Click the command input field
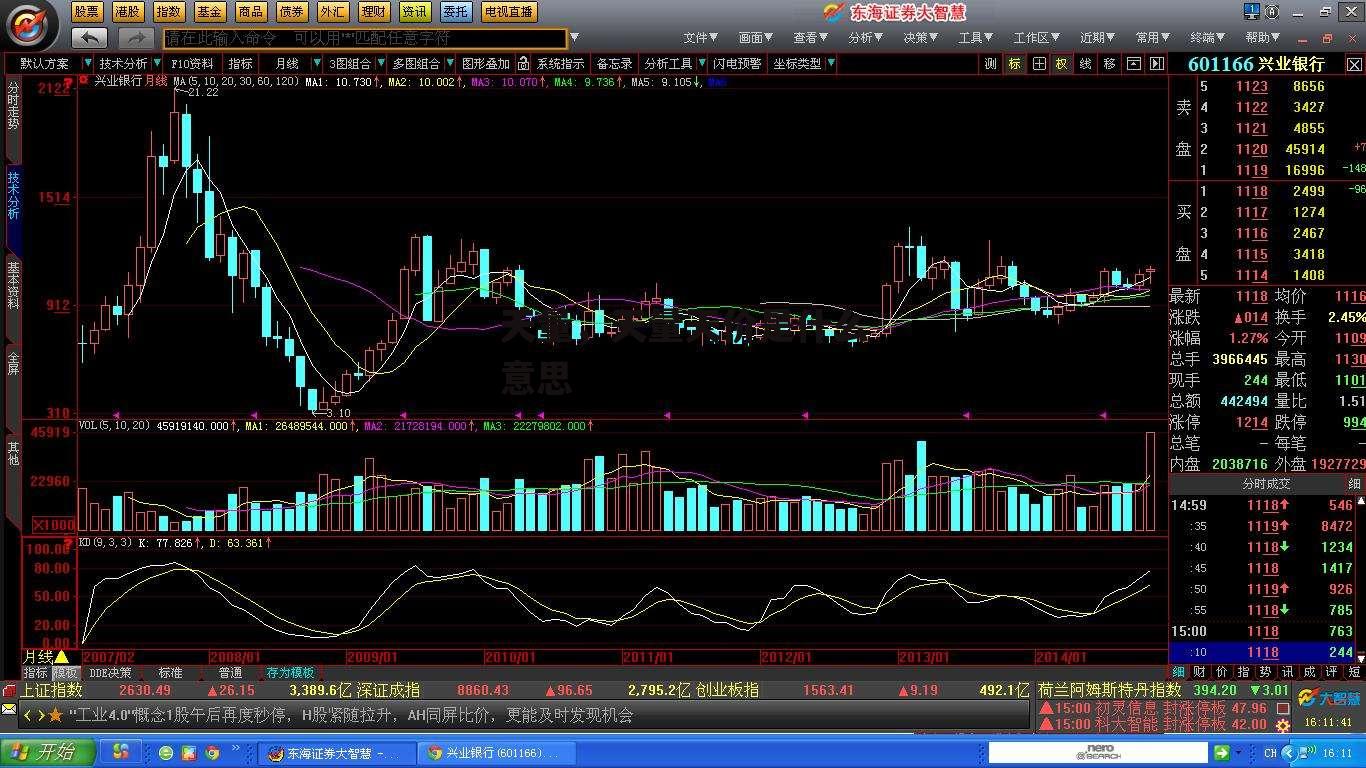Image resolution: width=1366 pixels, height=768 pixels. click(x=365, y=38)
